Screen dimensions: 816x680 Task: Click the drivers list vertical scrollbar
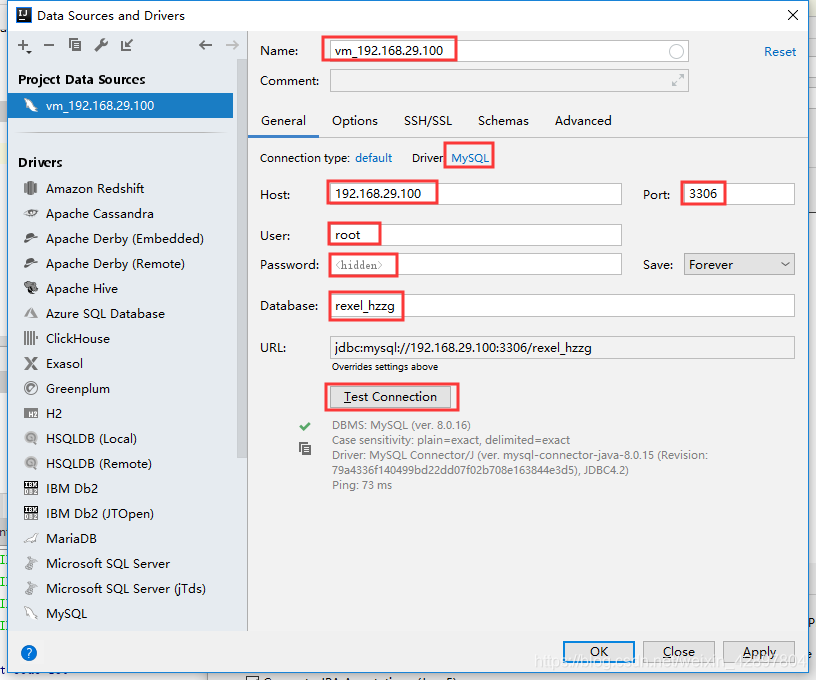pyautogui.click(x=241, y=260)
